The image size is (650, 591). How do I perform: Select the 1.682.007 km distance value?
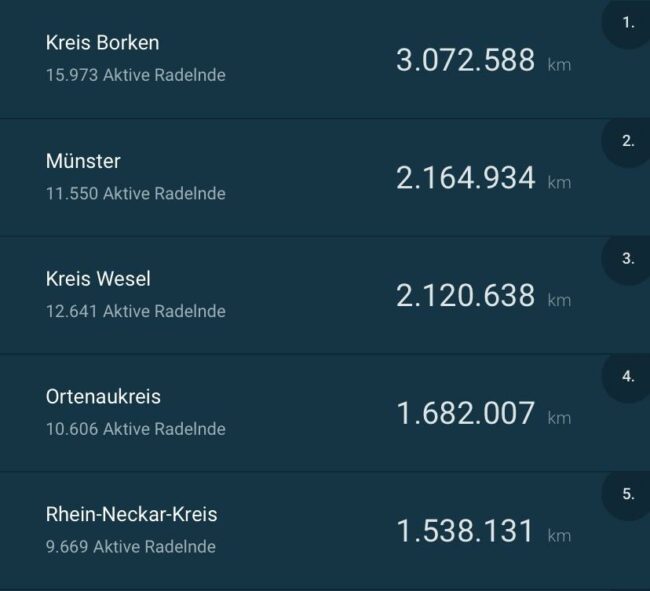(x=466, y=414)
